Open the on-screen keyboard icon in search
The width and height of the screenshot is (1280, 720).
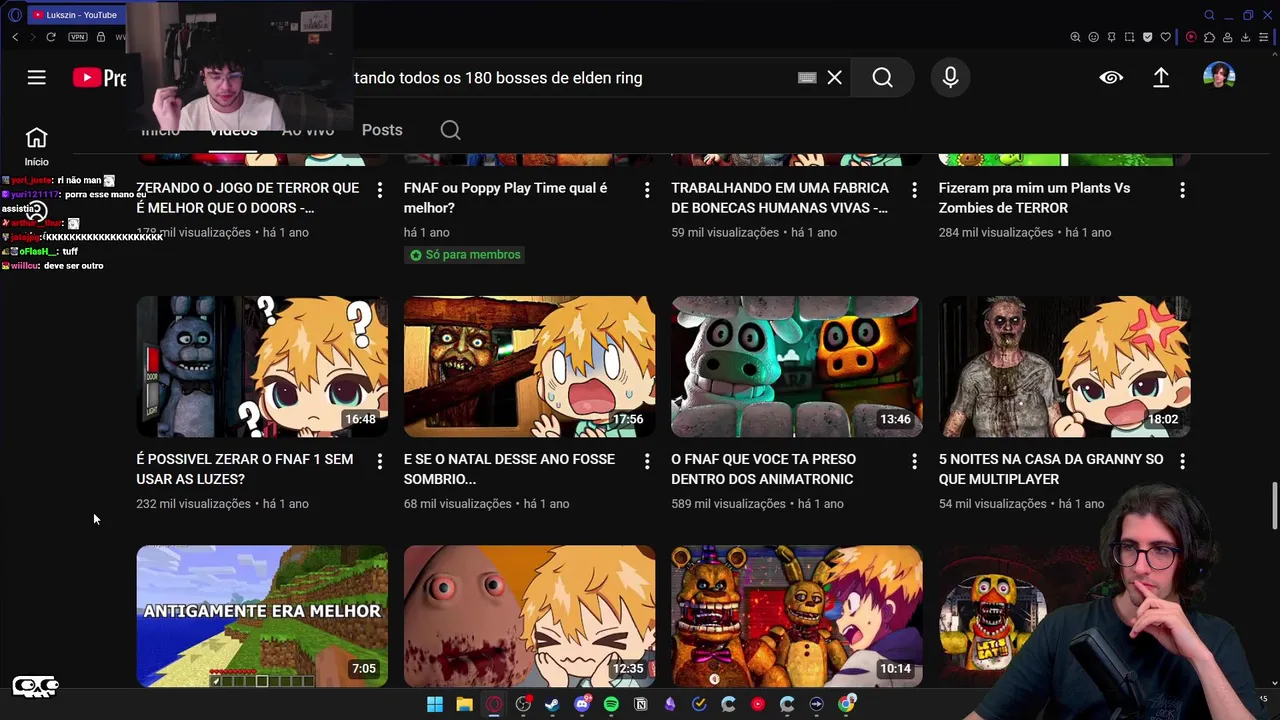[807, 77]
